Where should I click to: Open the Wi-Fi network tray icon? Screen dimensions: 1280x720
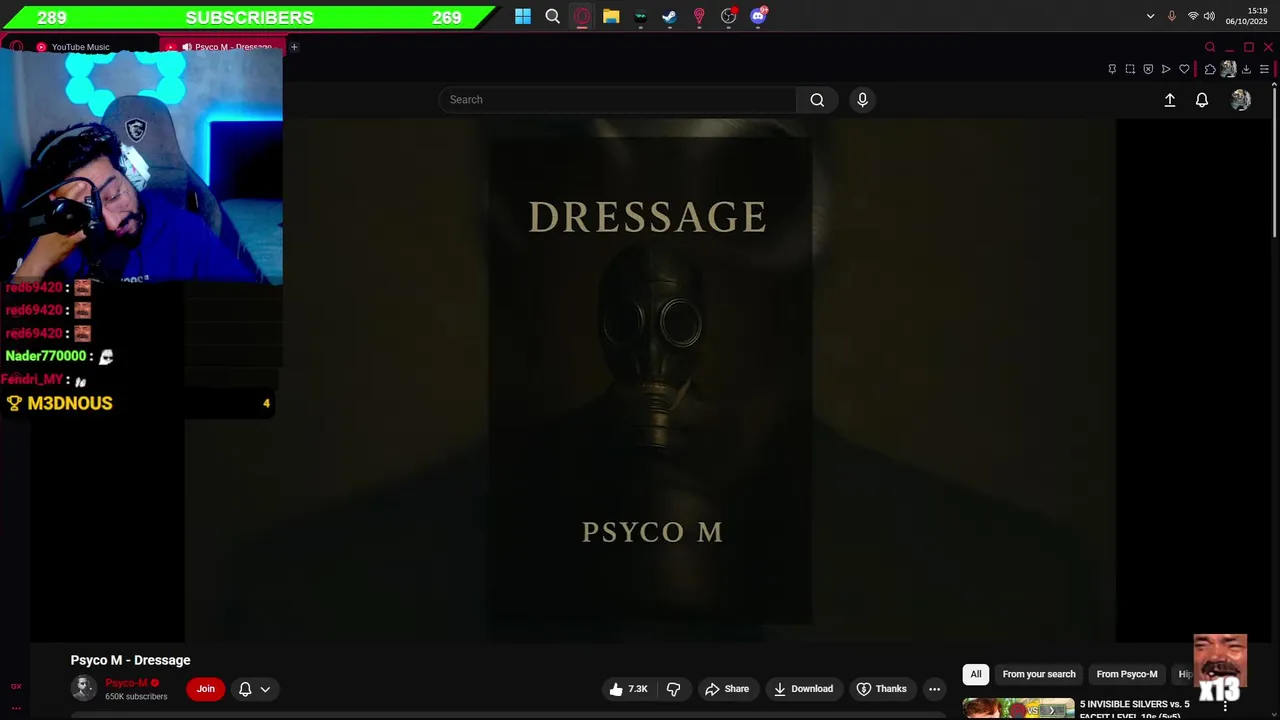[x=1193, y=16]
